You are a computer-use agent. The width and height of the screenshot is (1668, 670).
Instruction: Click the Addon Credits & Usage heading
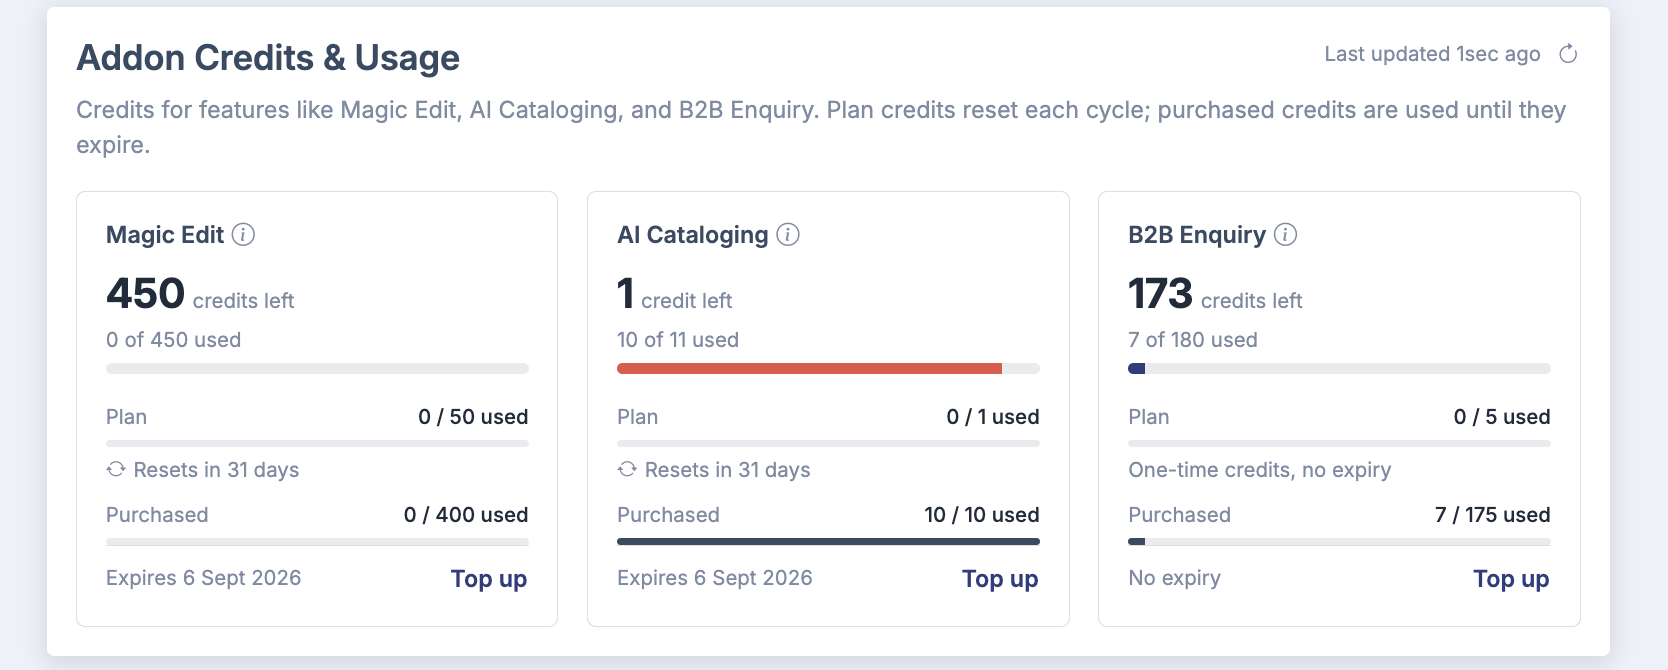tap(268, 58)
